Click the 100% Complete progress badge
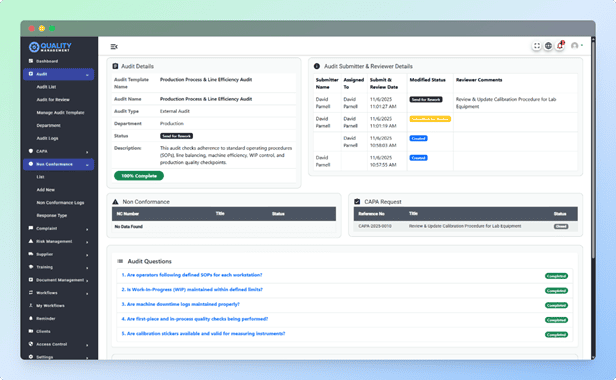Screen dimensions: 616x380 click(139, 176)
